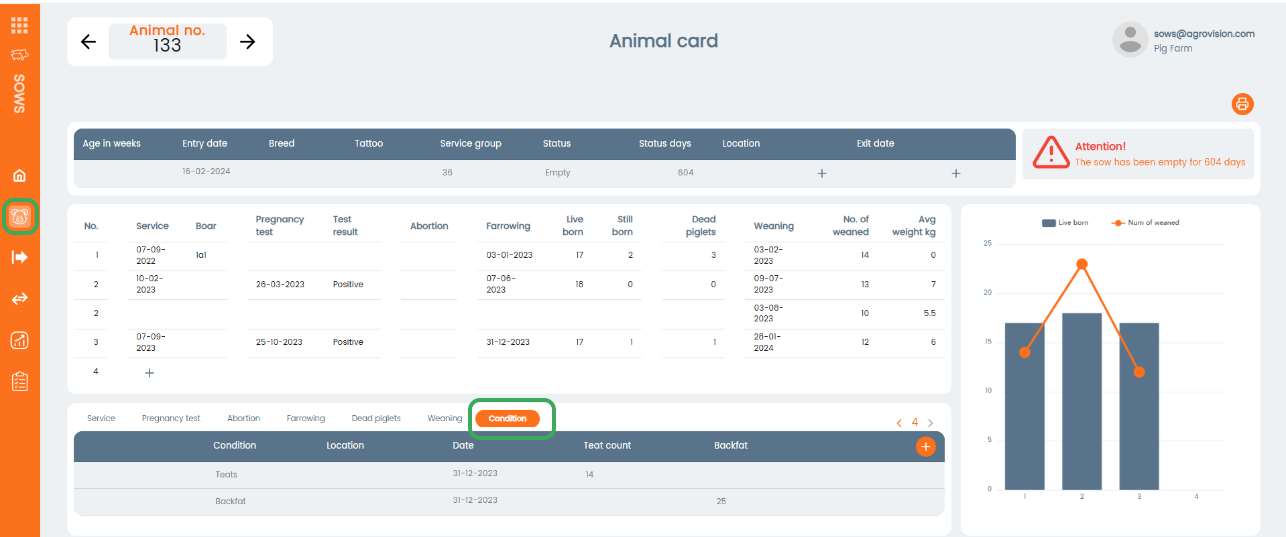Click the Age in weeks column header
The height and width of the screenshot is (537, 1286).
(111, 143)
